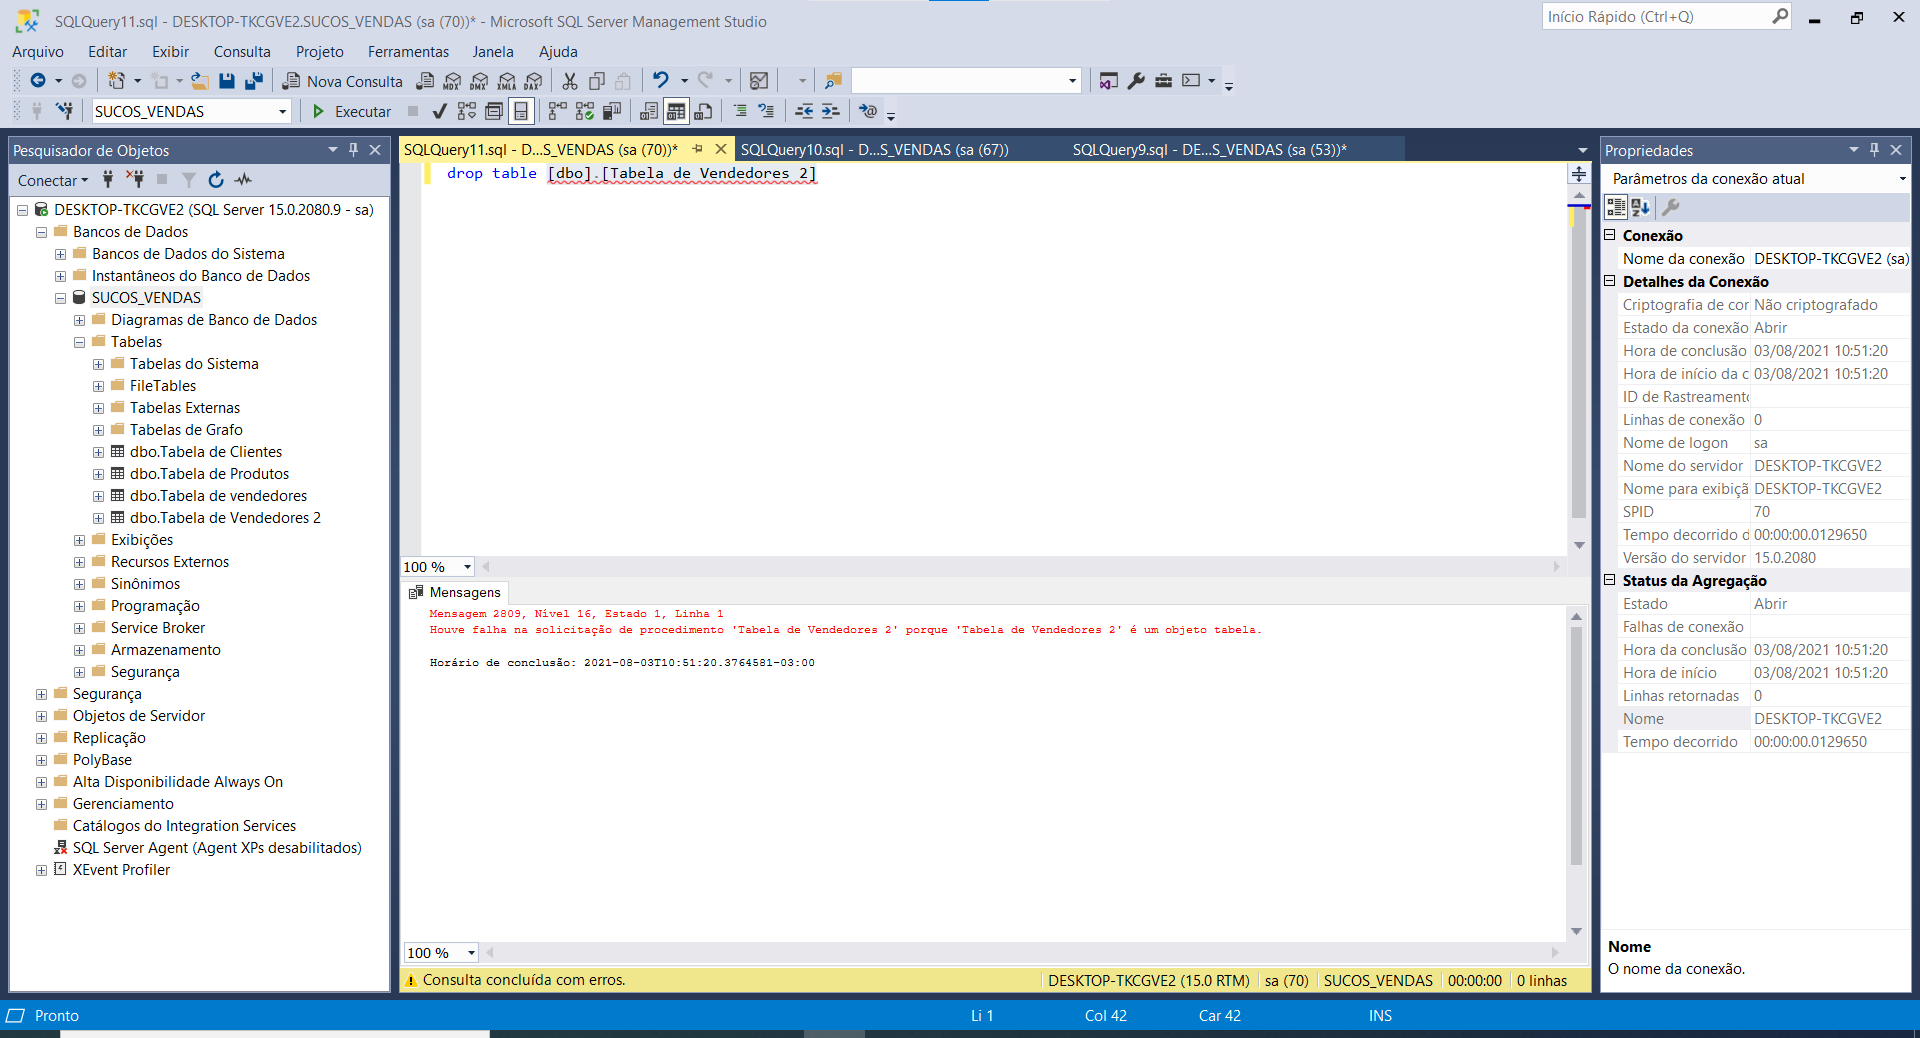
Task: Click the Save file icon
Action: pos(227,81)
